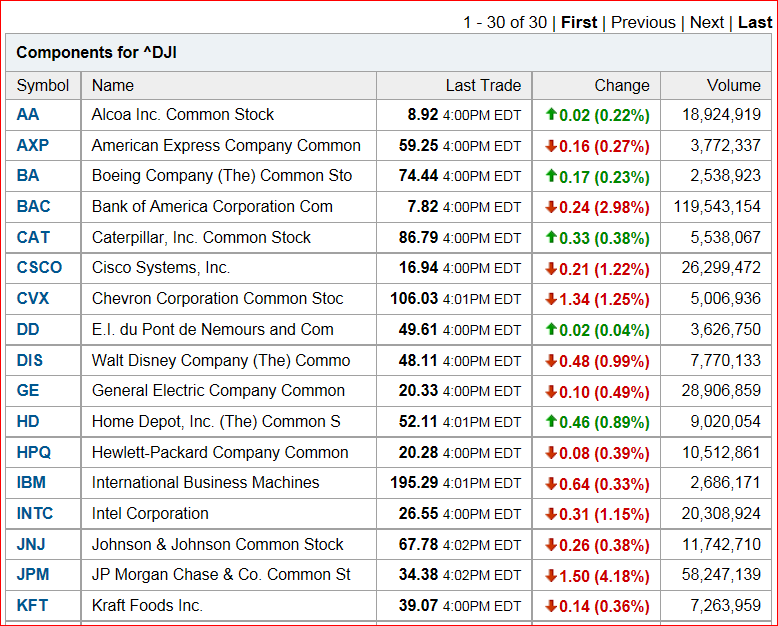Image resolution: width=778 pixels, height=626 pixels.
Task: Select the 'Components for ^DJI' table title
Action: (96, 53)
